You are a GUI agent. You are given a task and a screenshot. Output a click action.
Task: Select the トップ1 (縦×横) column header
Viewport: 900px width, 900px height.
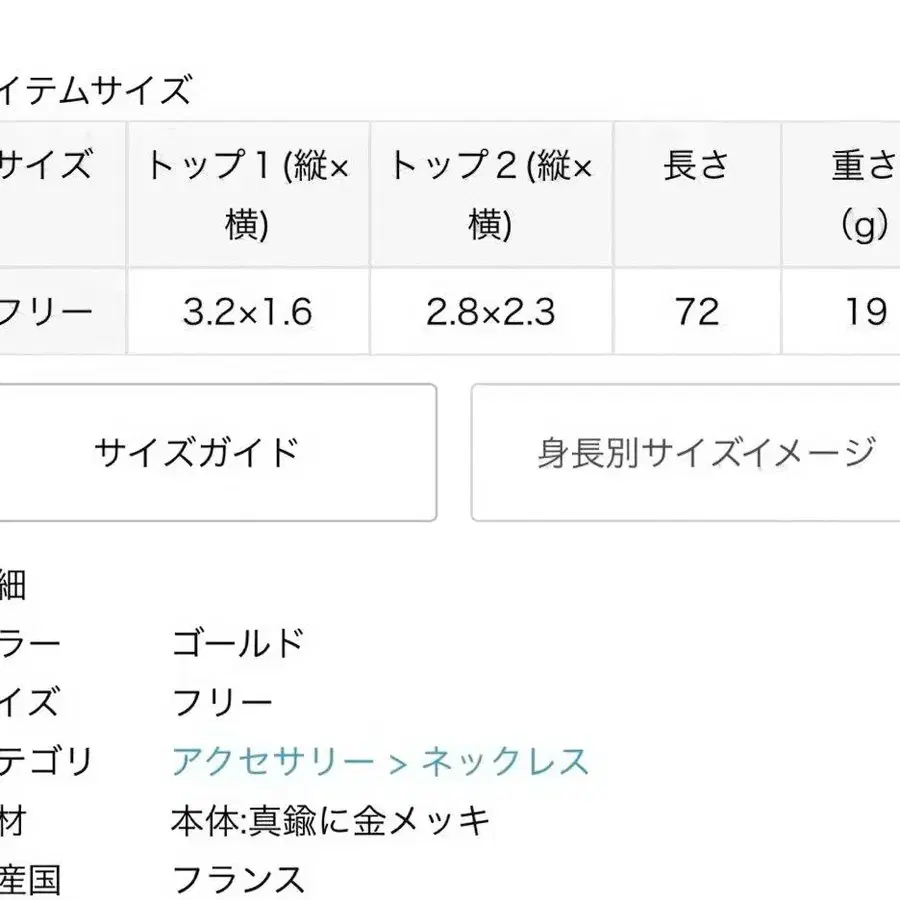[248, 195]
